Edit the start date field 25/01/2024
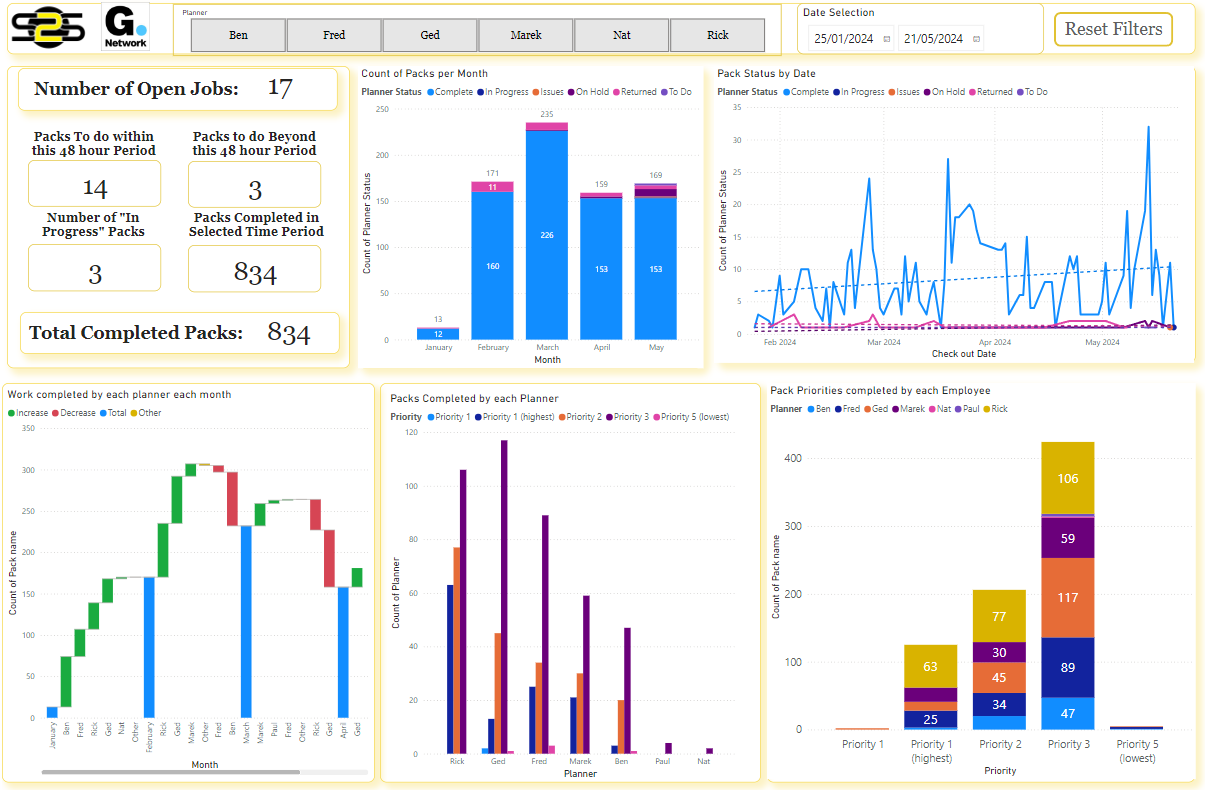The height and width of the screenshot is (790, 1205). tap(843, 39)
